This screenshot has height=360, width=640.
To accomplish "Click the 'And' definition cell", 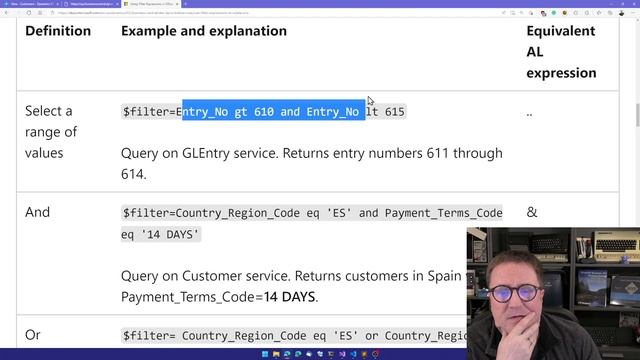I will pos(38,212).
